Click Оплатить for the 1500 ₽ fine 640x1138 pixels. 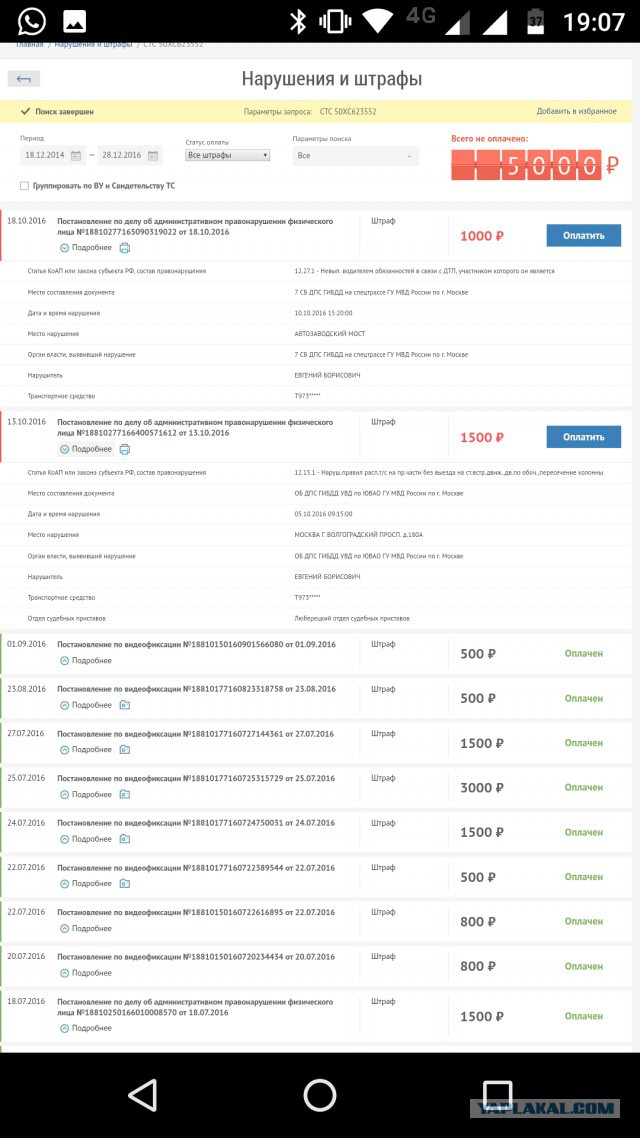click(x=583, y=437)
